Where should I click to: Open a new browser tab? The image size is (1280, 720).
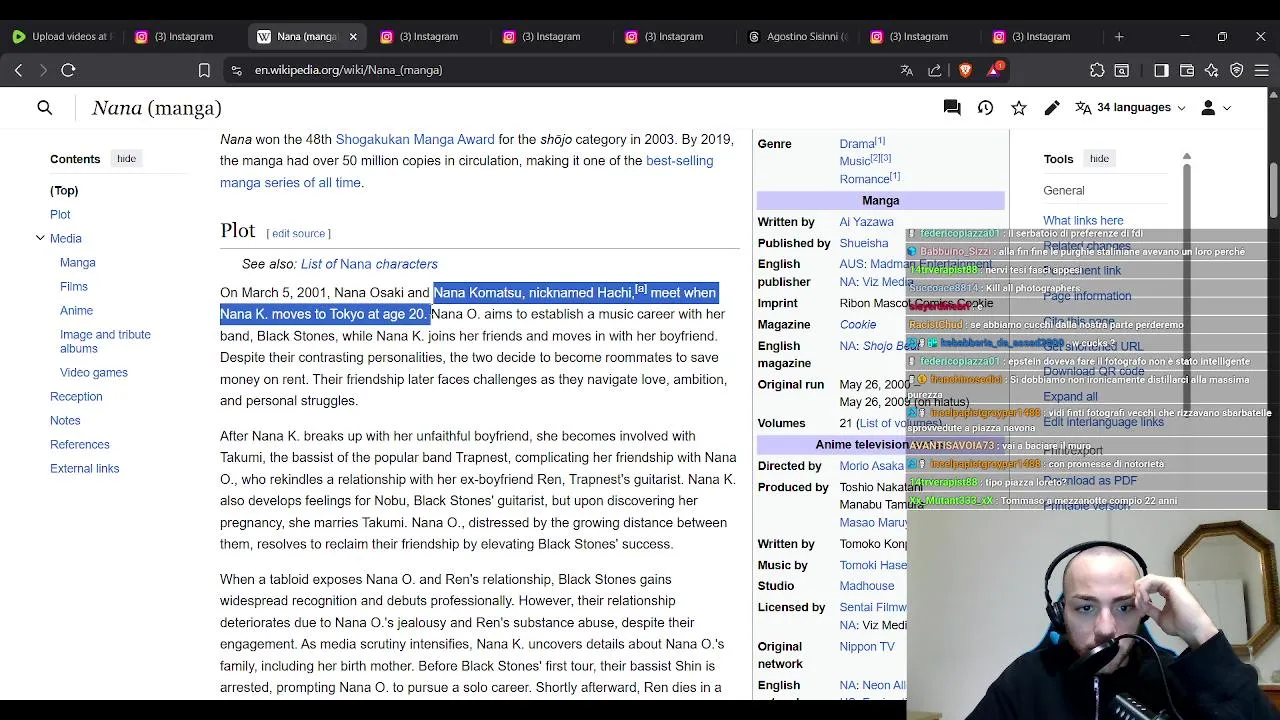click(1119, 36)
